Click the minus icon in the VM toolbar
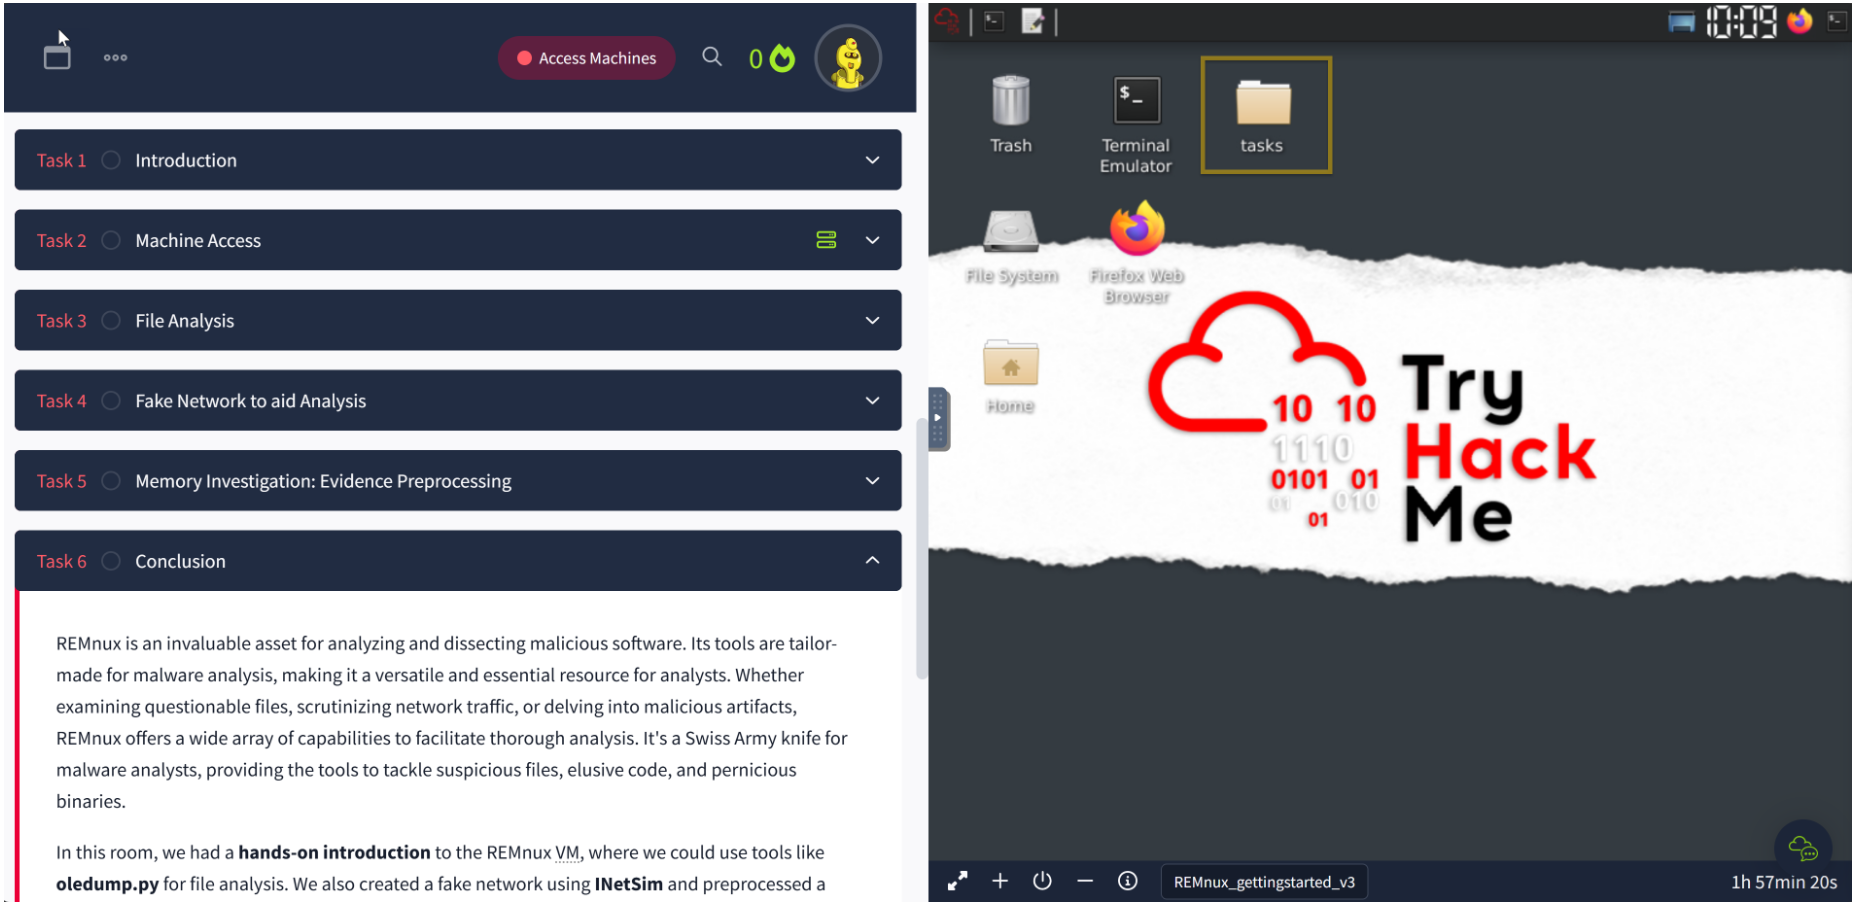Image resolution: width=1861 pixels, height=909 pixels. 1085,881
